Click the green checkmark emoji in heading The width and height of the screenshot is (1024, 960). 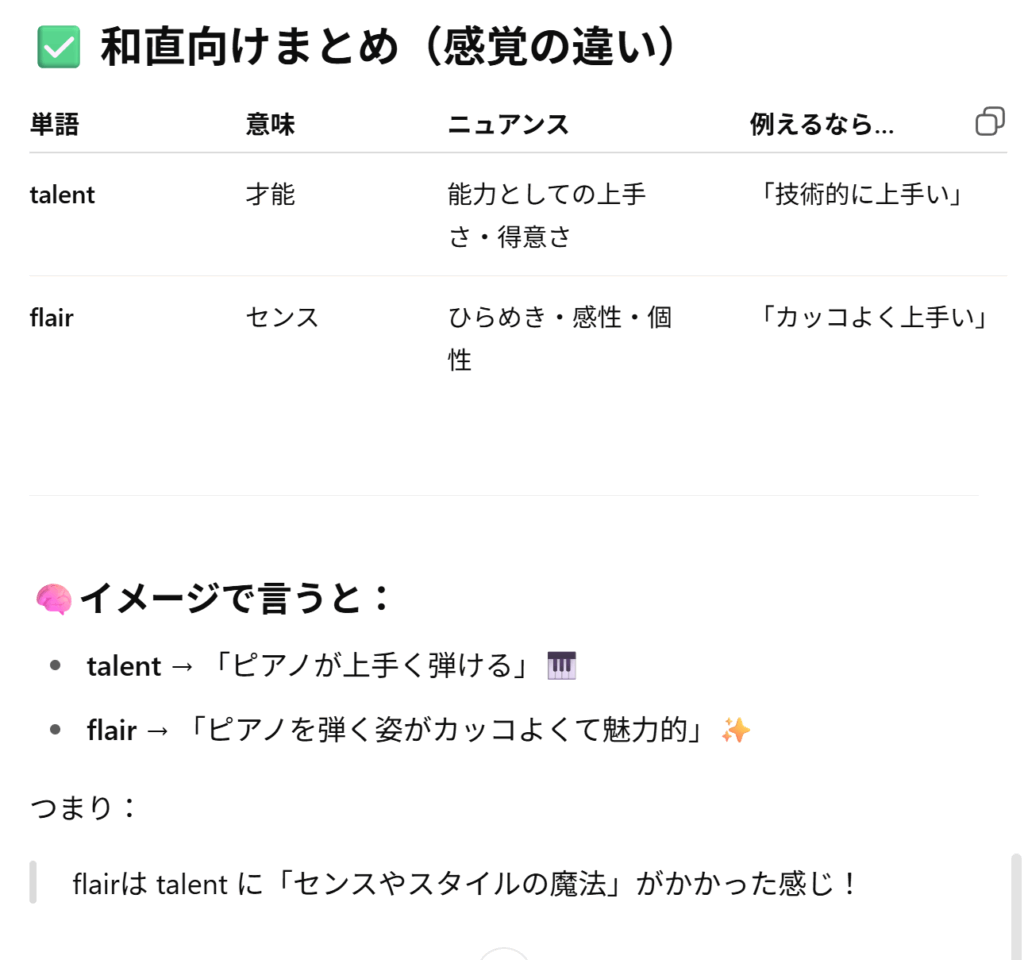pyautogui.click(x=59, y=47)
